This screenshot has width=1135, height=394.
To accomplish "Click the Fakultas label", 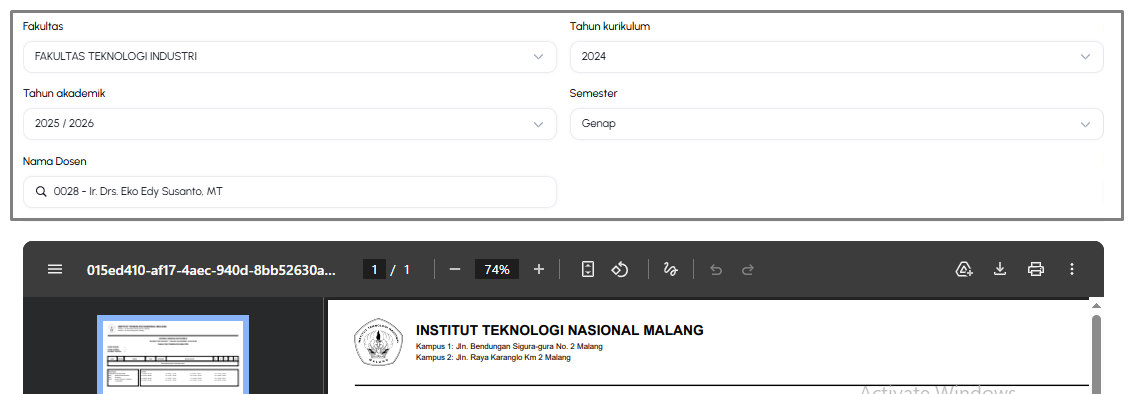I will pyautogui.click(x=43, y=26).
